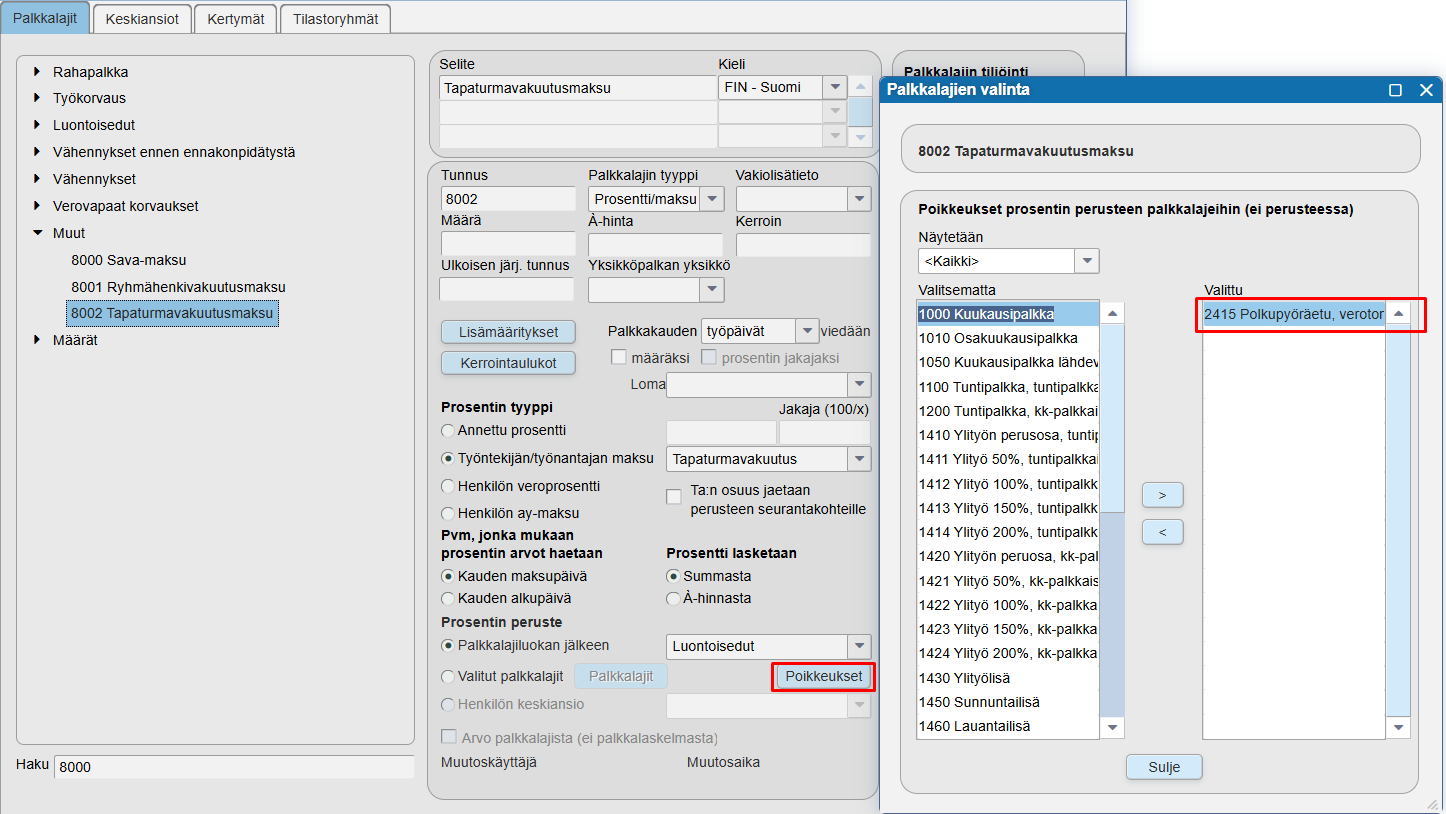Select the Annettu prosentti radio button
Screen dimensions: 1446x814
click(x=448, y=431)
